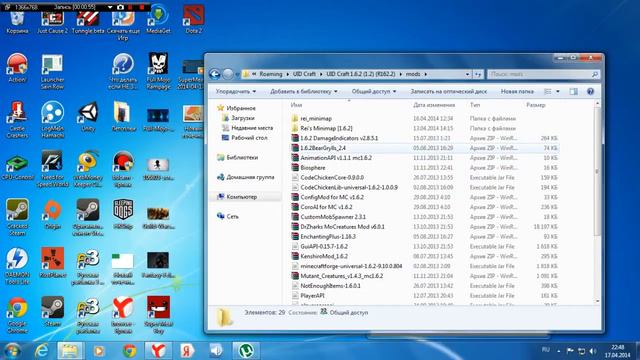Sort by the Имя column header
Screen dimensions: 640x360
point(296,105)
